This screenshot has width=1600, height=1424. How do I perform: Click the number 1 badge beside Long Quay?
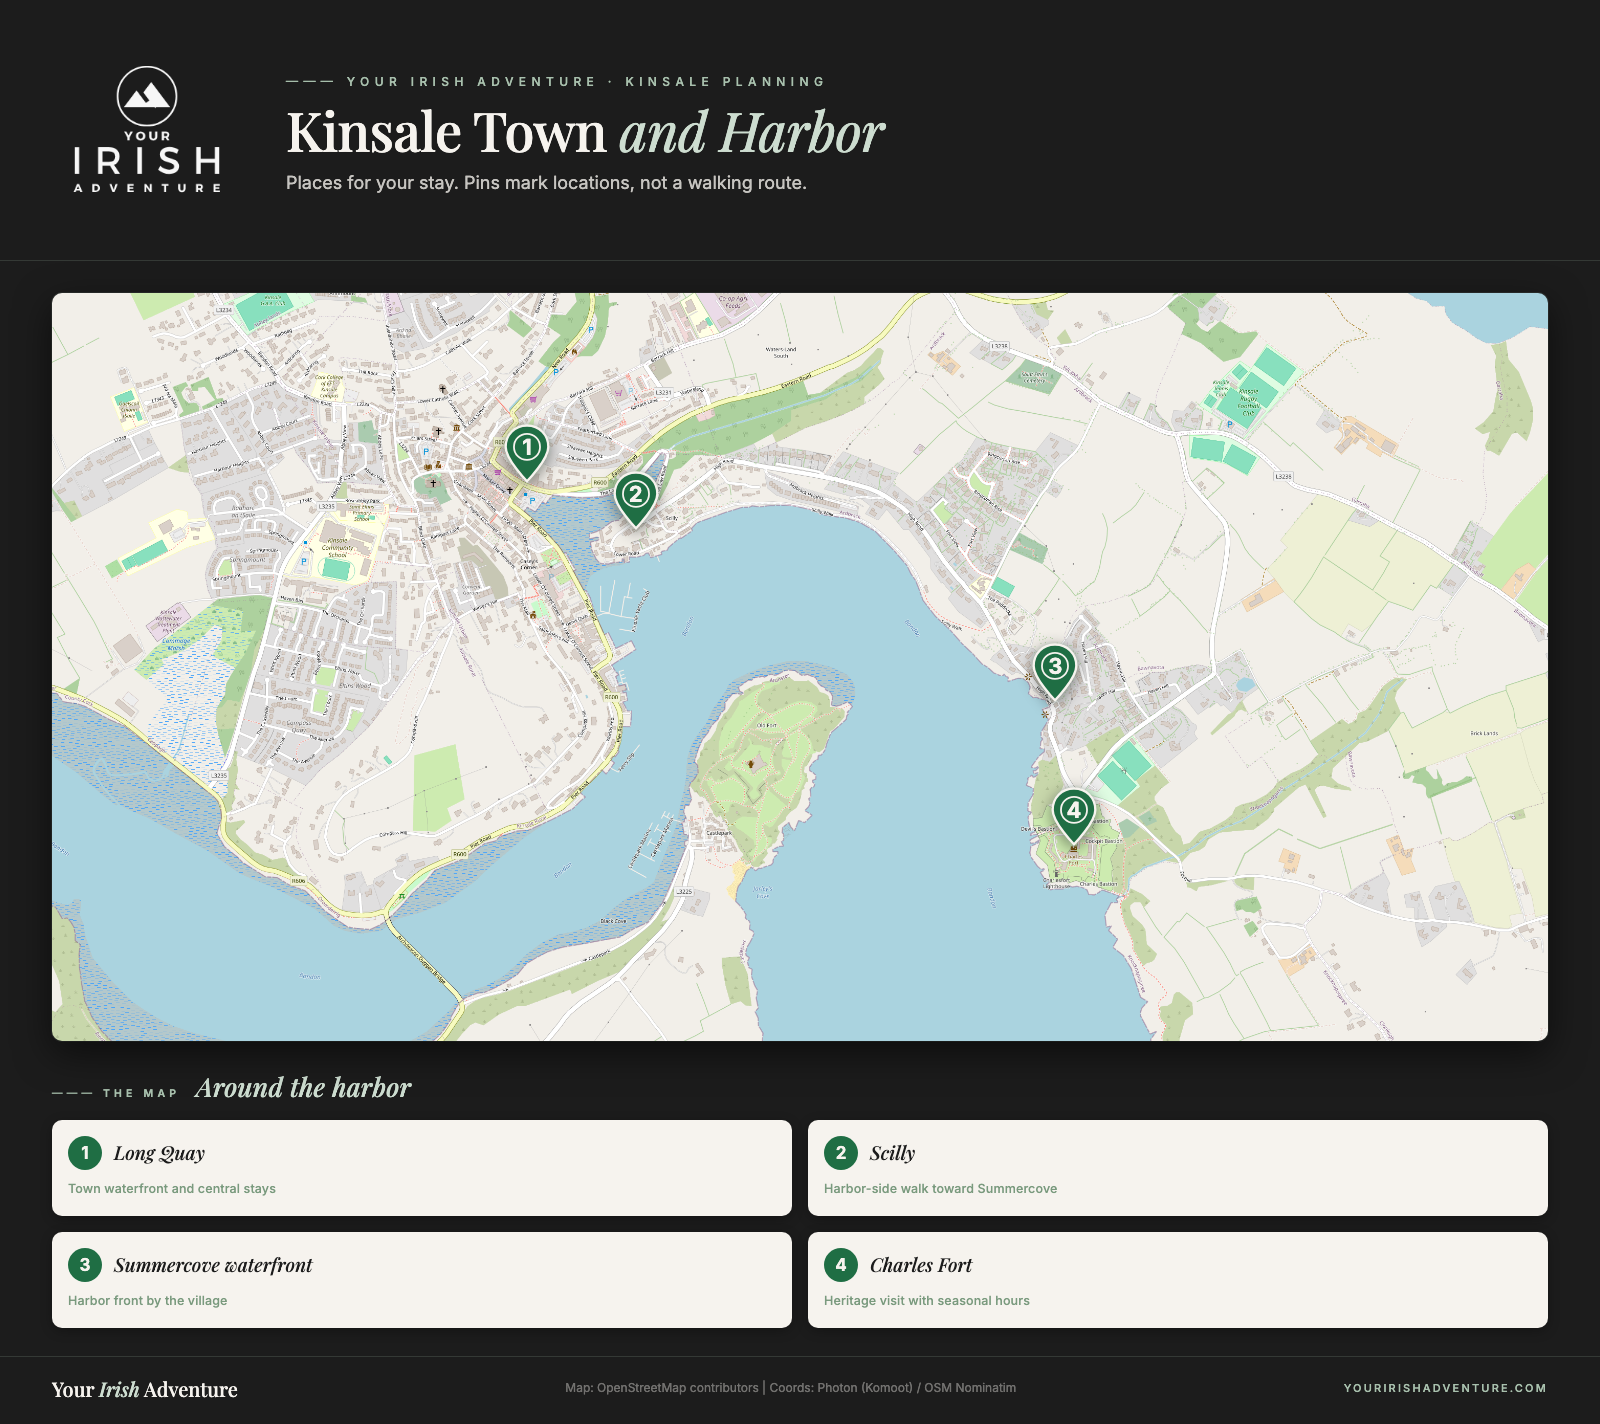[85, 1153]
